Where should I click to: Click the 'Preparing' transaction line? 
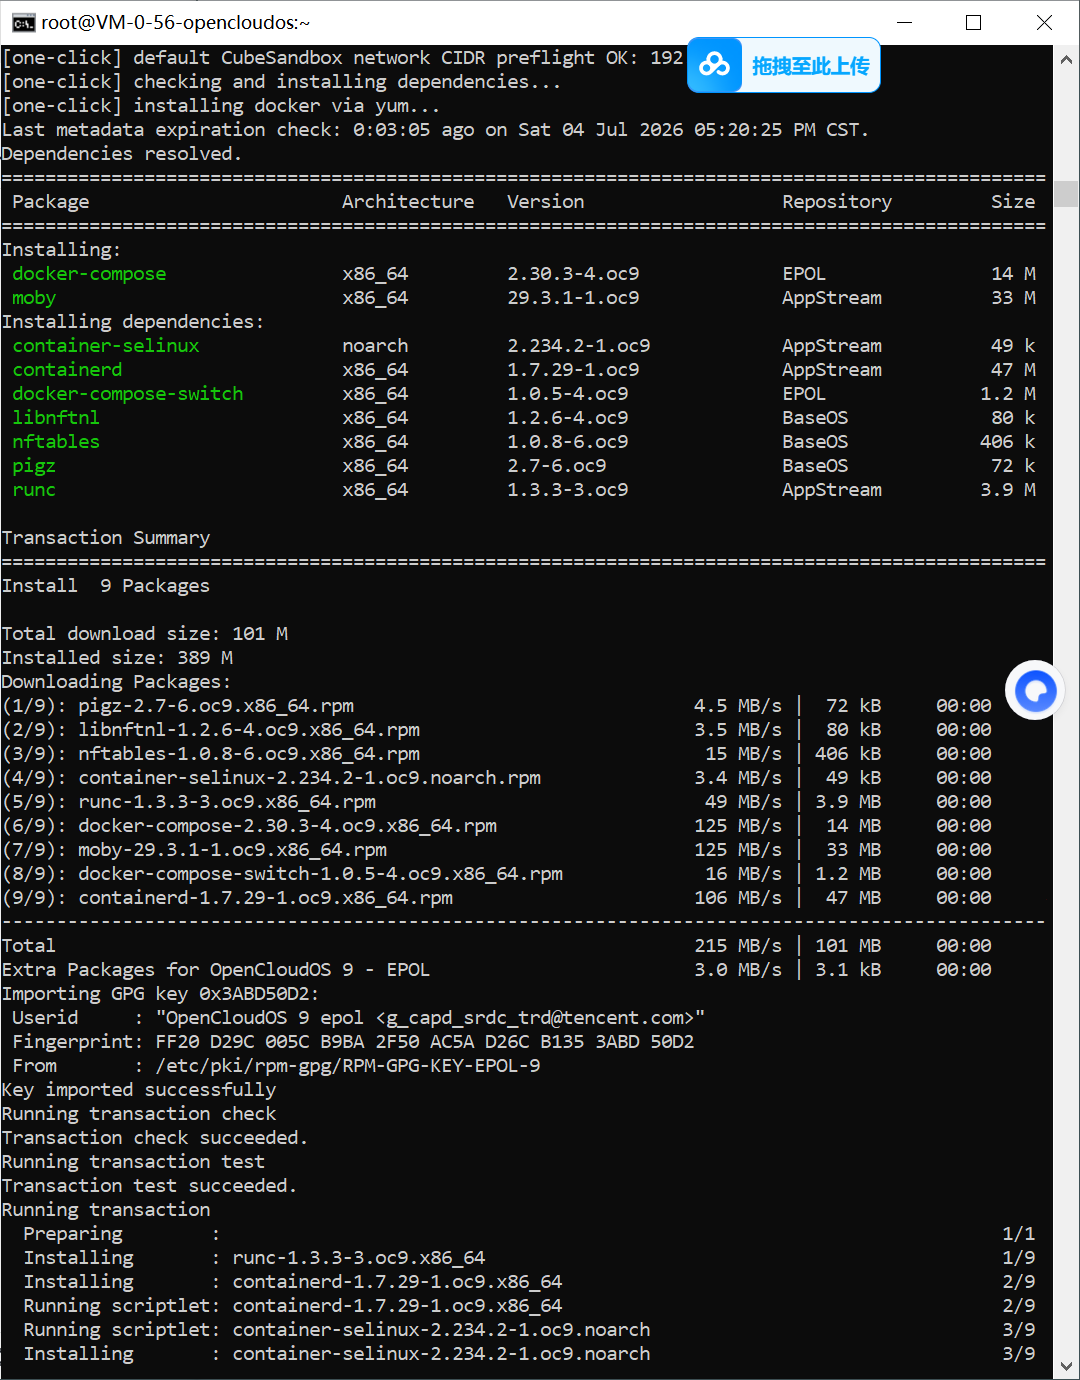click(x=529, y=1234)
